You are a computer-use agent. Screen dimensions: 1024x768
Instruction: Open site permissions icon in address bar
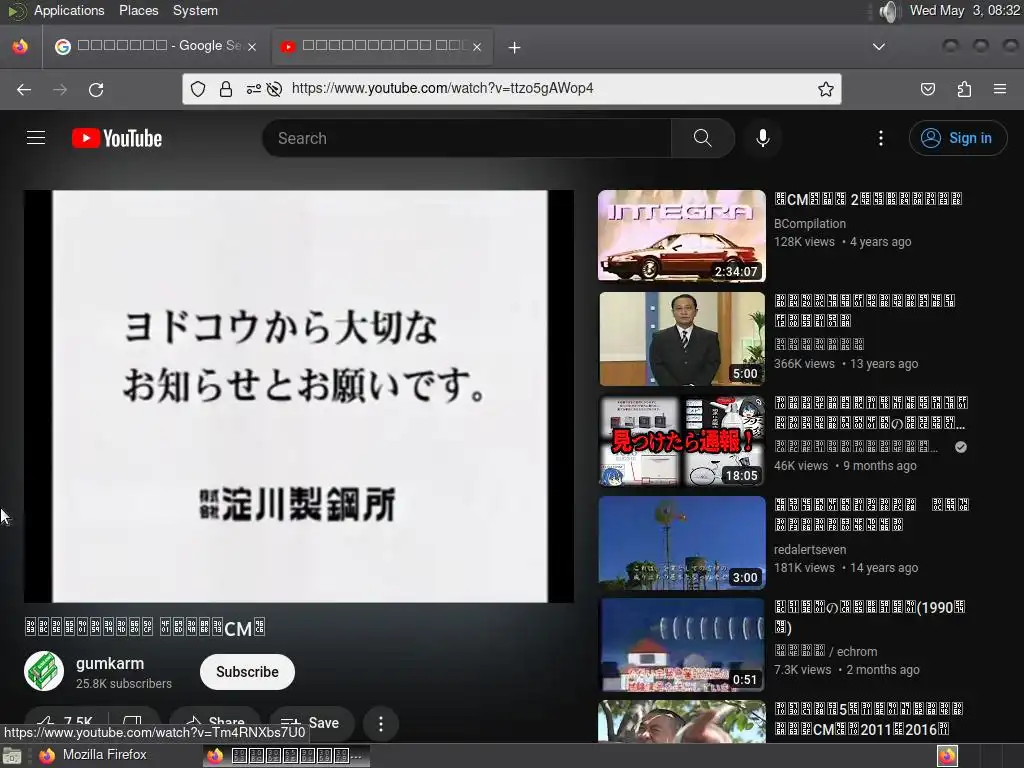(x=253, y=89)
